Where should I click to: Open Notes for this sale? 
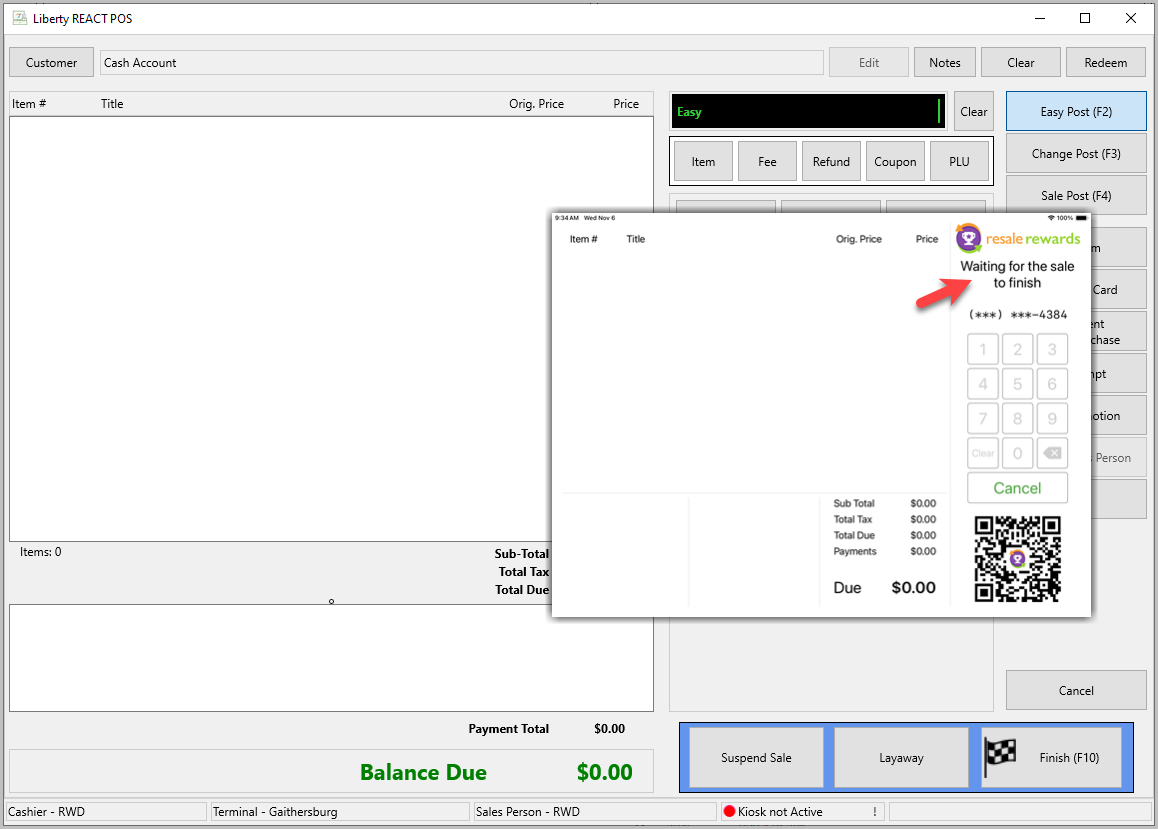click(945, 63)
